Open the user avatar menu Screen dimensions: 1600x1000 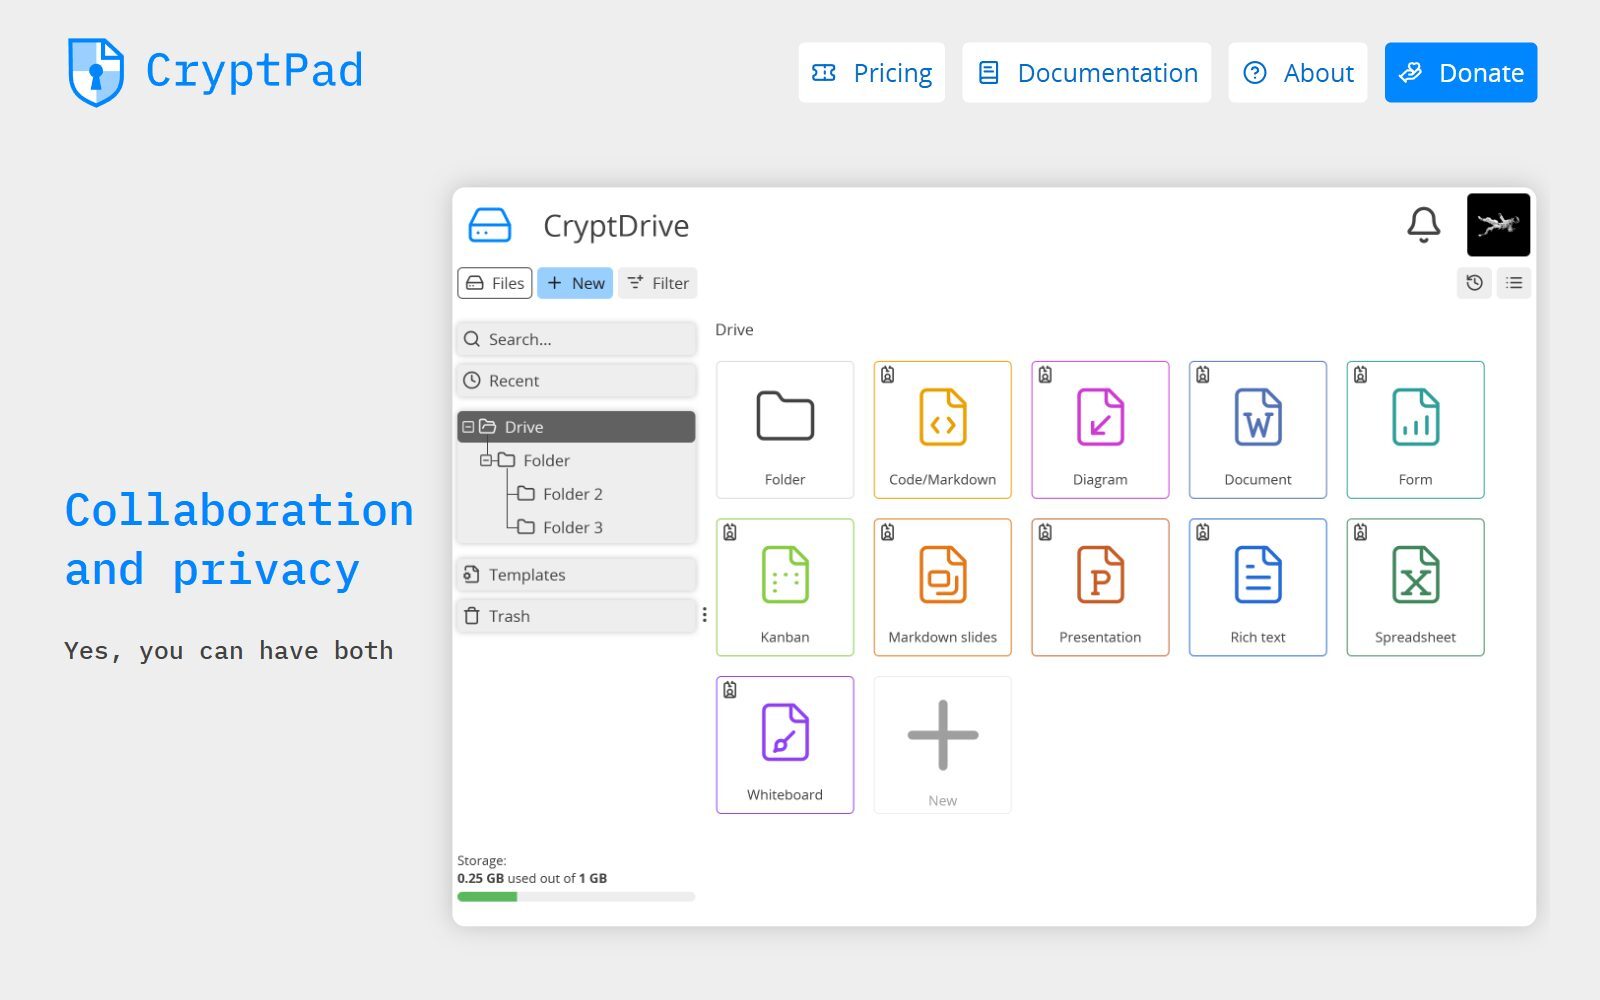click(1498, 225)
